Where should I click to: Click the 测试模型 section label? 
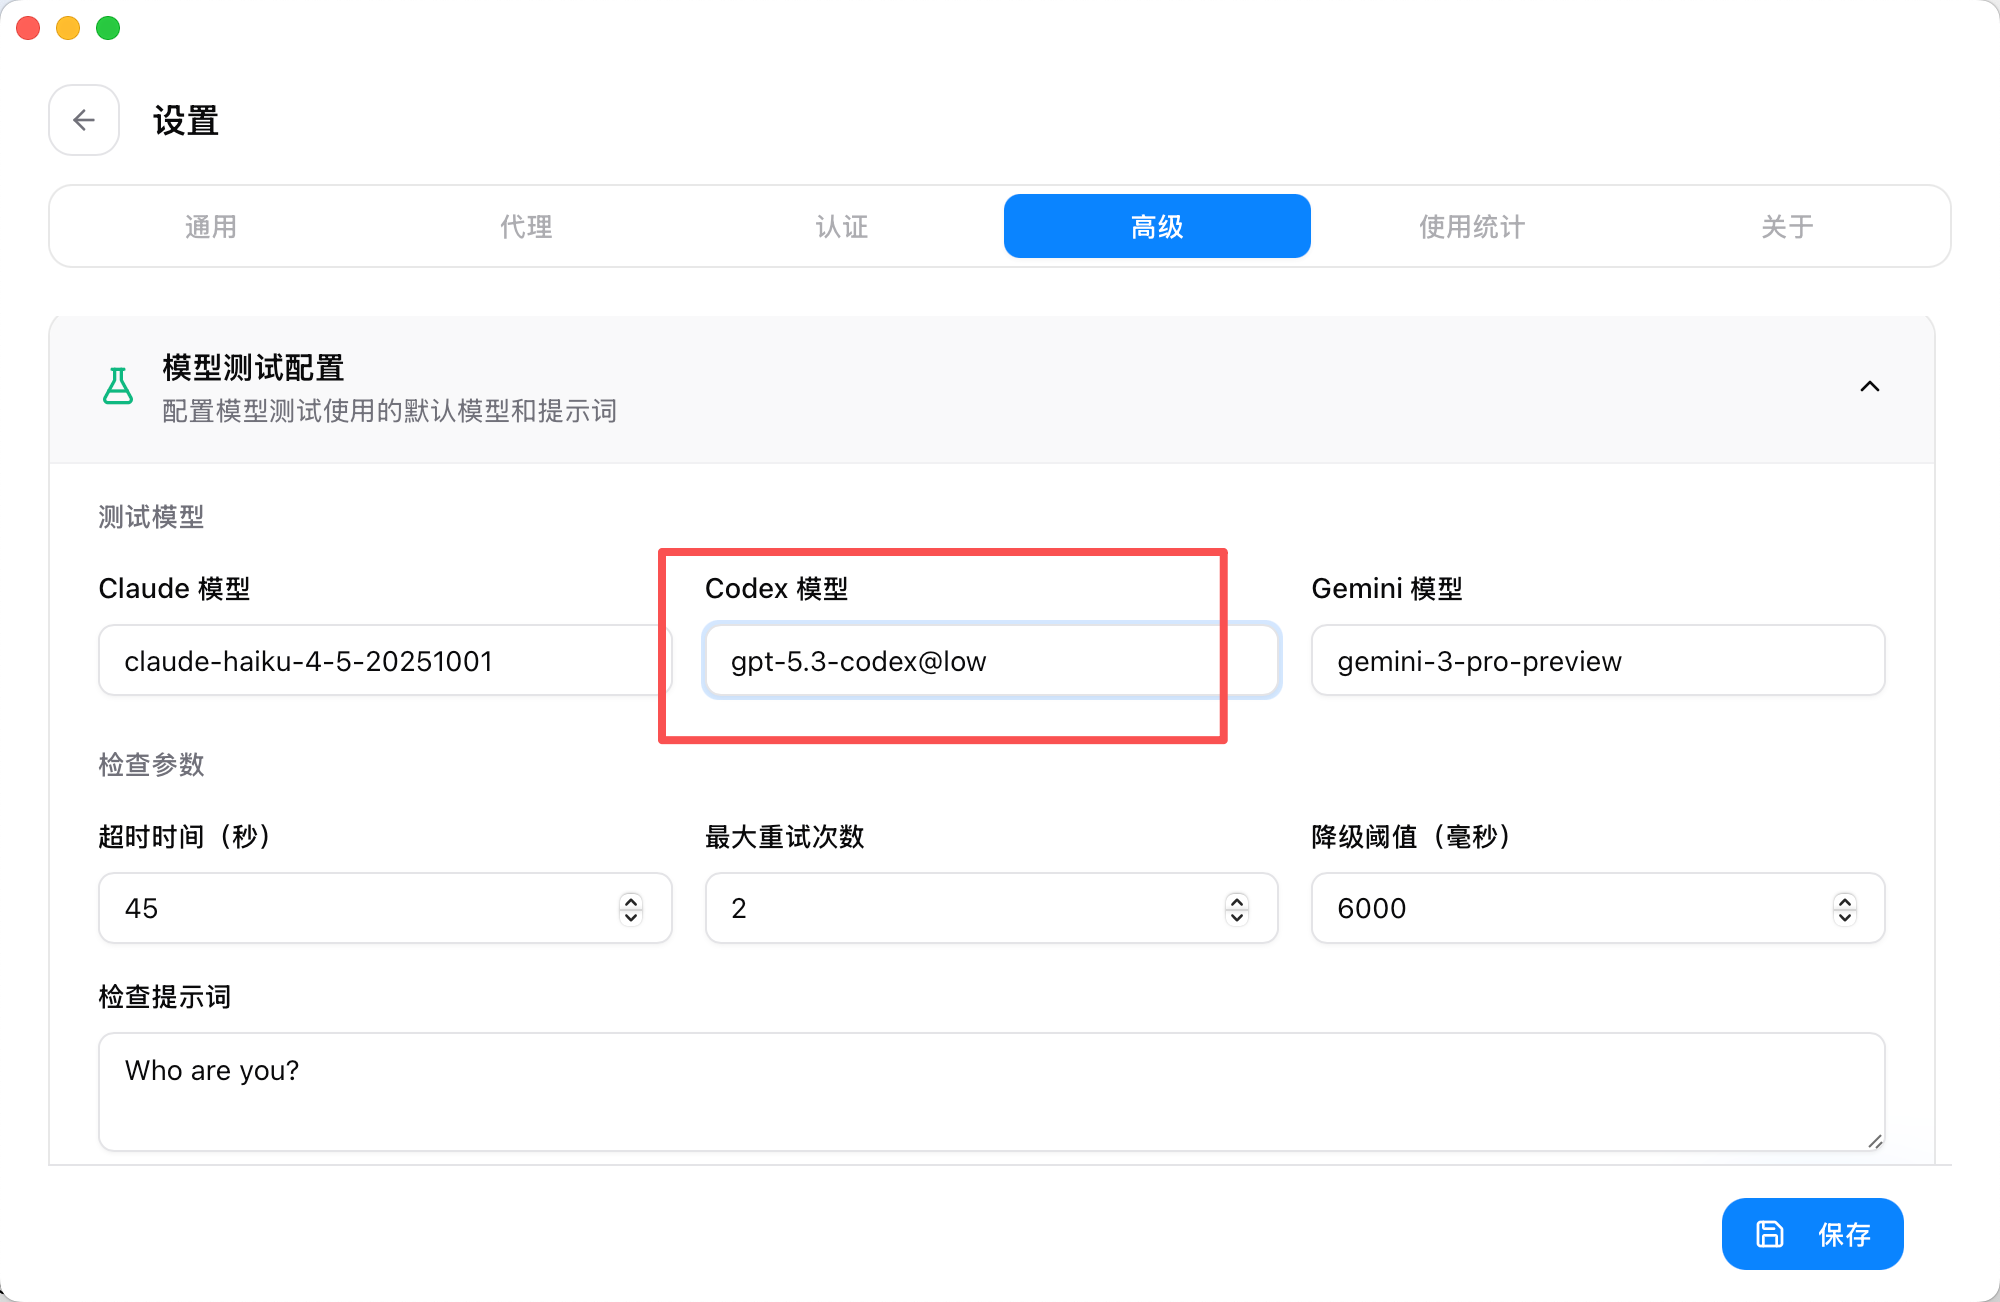coord(151,516)
